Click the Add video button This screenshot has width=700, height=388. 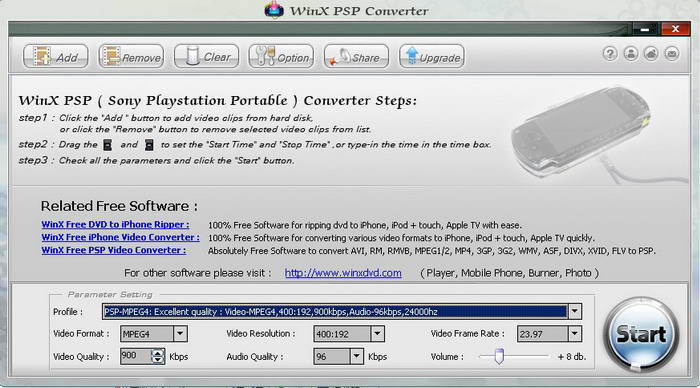[x=55, y=57]
